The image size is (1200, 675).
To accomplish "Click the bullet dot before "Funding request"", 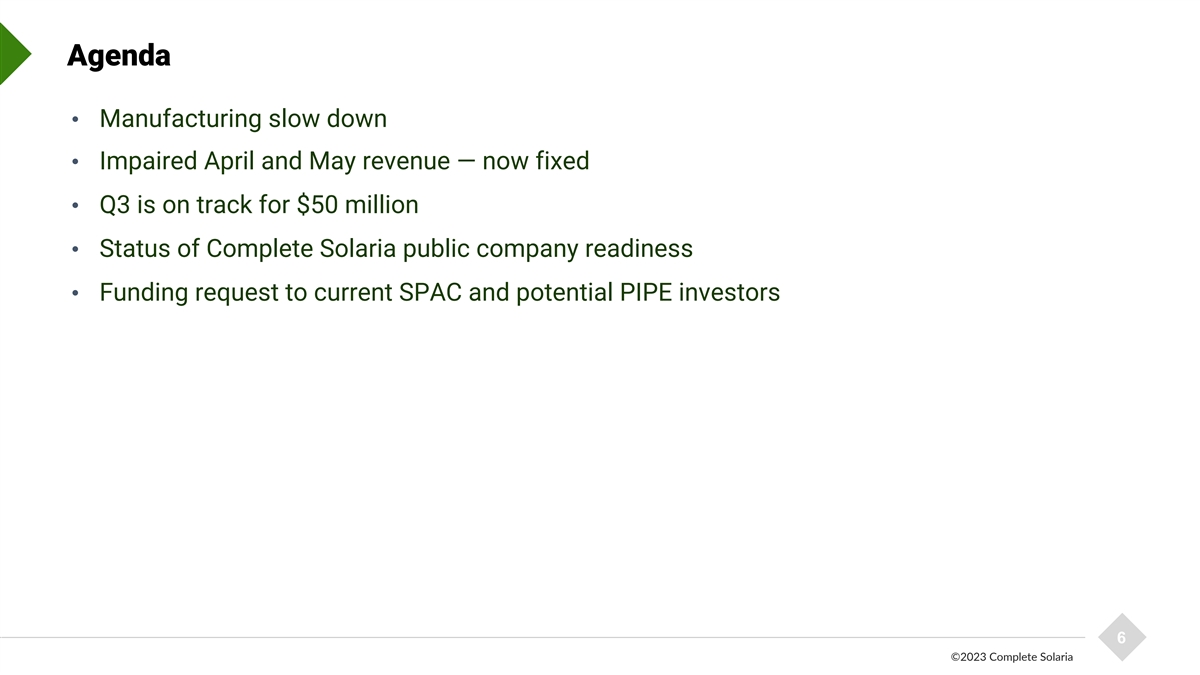I will pyautogui.click(x=76, y=295).
